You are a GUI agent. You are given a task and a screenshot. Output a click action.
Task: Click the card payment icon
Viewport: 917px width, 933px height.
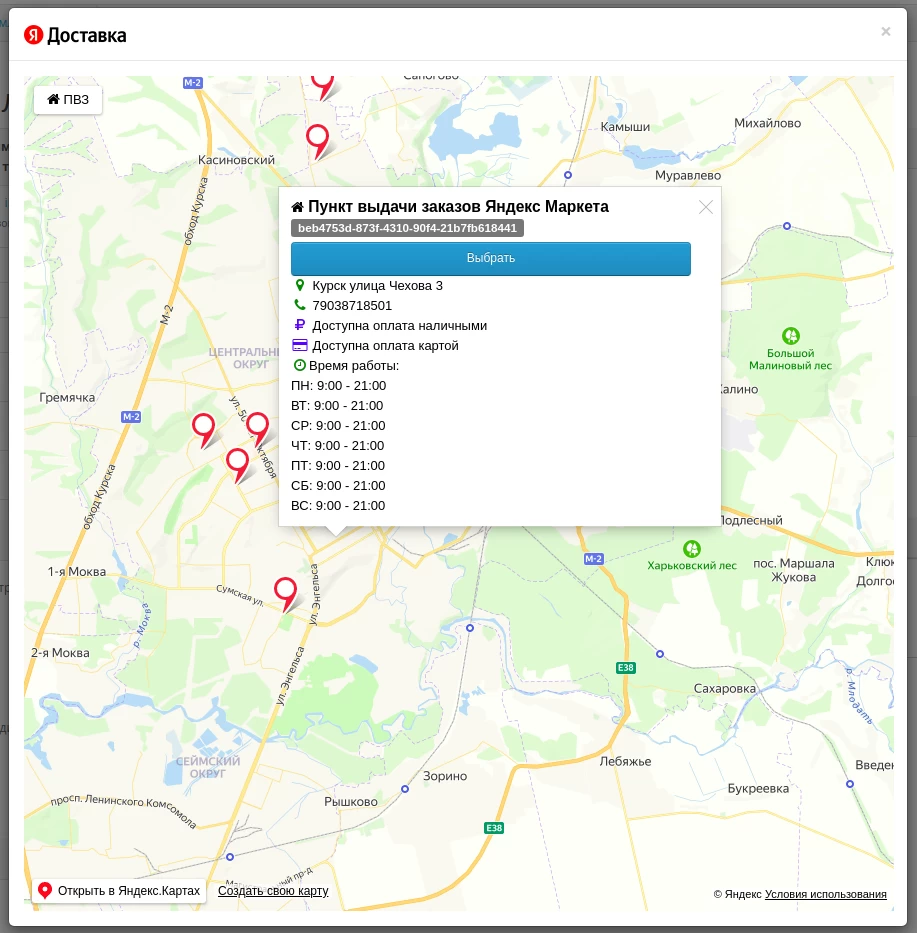[300, 345]
